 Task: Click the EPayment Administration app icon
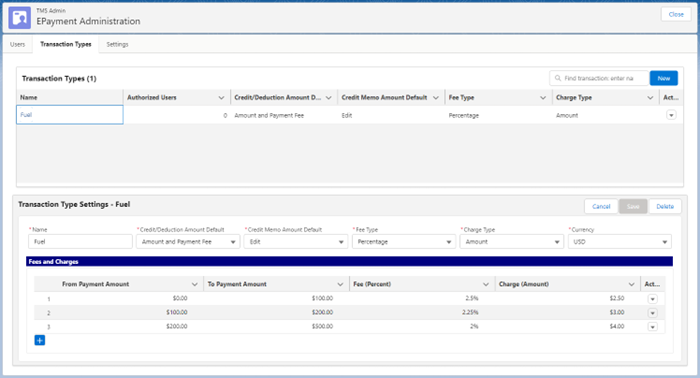coord(20,18)
